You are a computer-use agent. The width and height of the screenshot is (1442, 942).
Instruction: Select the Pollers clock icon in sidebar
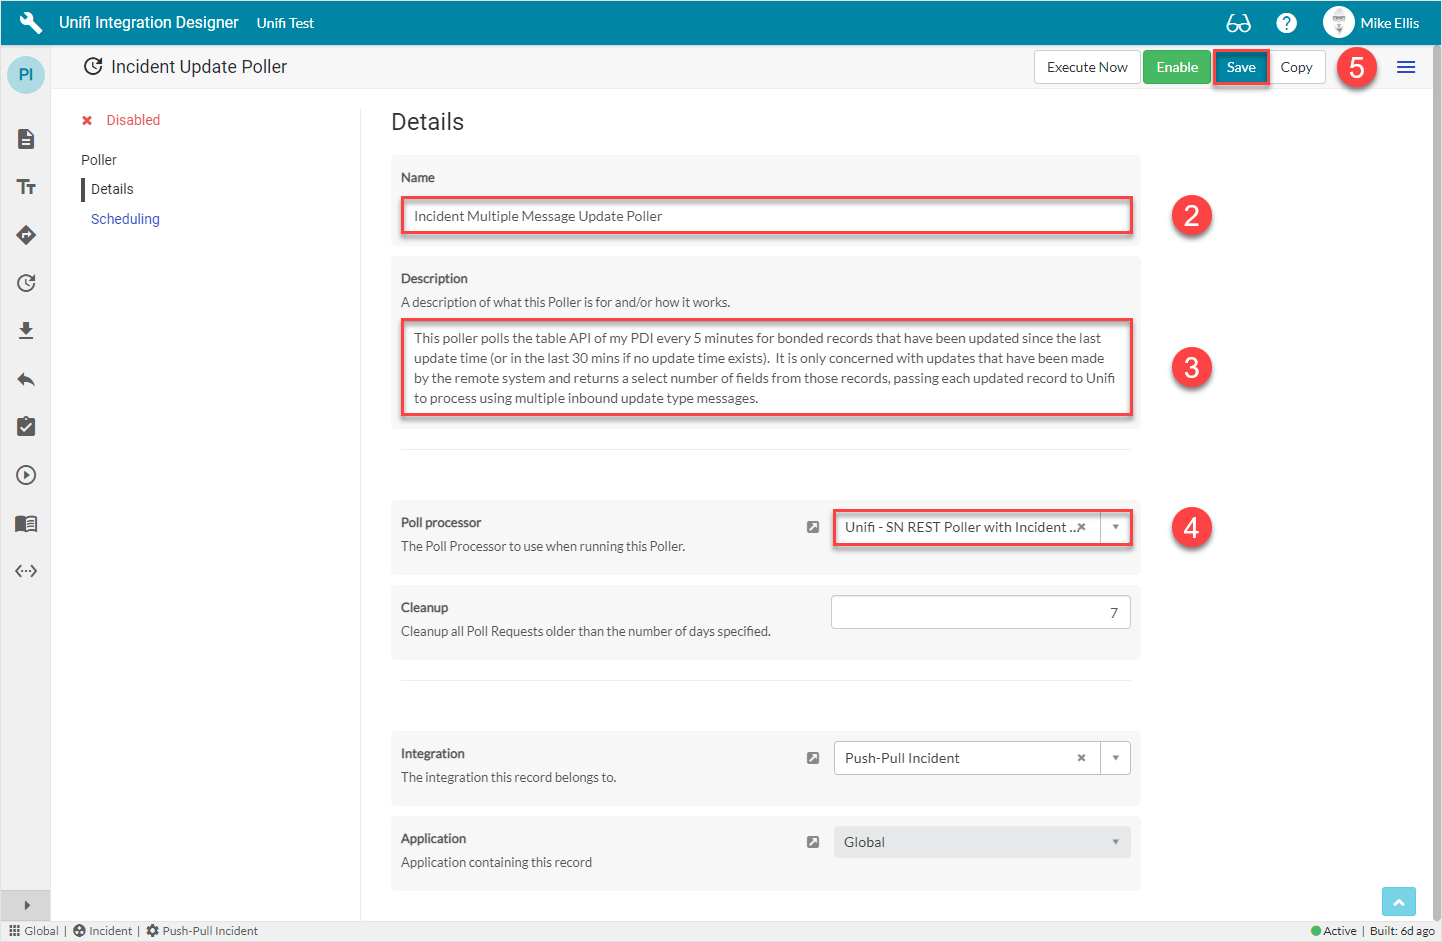point(25,283)
